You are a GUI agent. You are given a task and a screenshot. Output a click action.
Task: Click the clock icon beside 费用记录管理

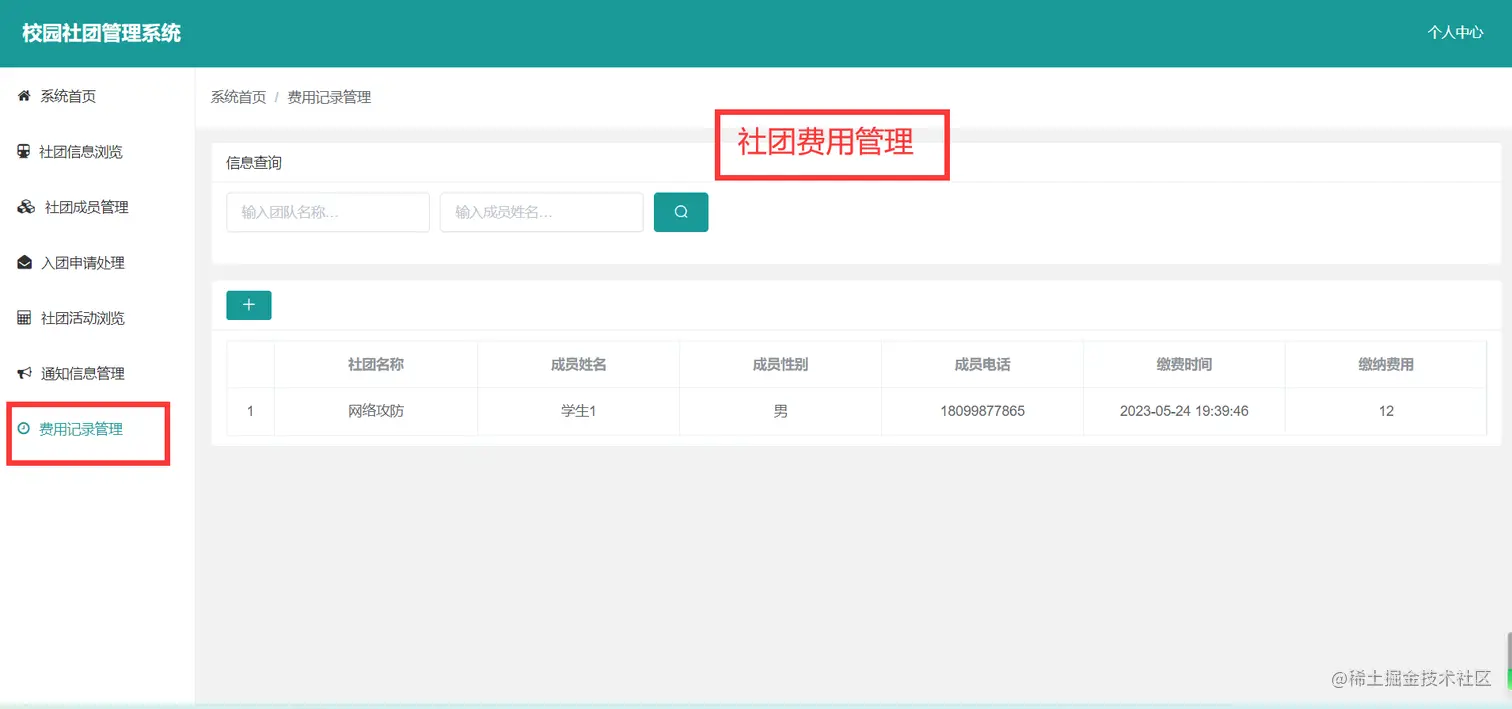tap(23, 429)
